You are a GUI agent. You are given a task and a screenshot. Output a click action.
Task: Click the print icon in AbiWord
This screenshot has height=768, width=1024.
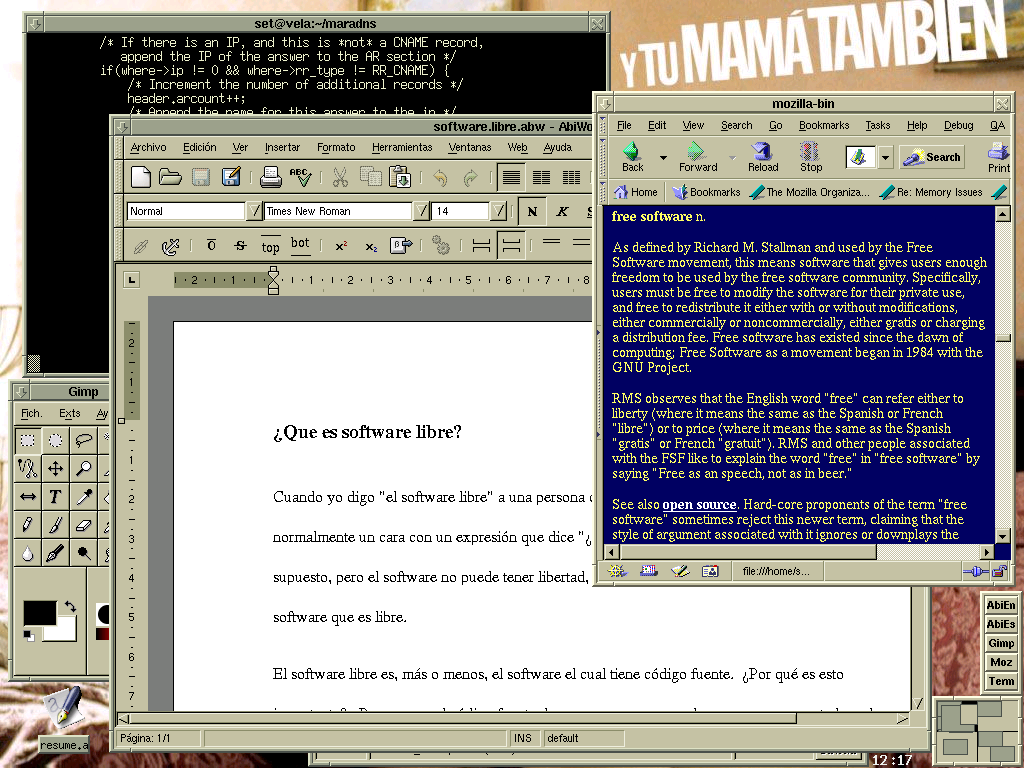click(270, 178)
